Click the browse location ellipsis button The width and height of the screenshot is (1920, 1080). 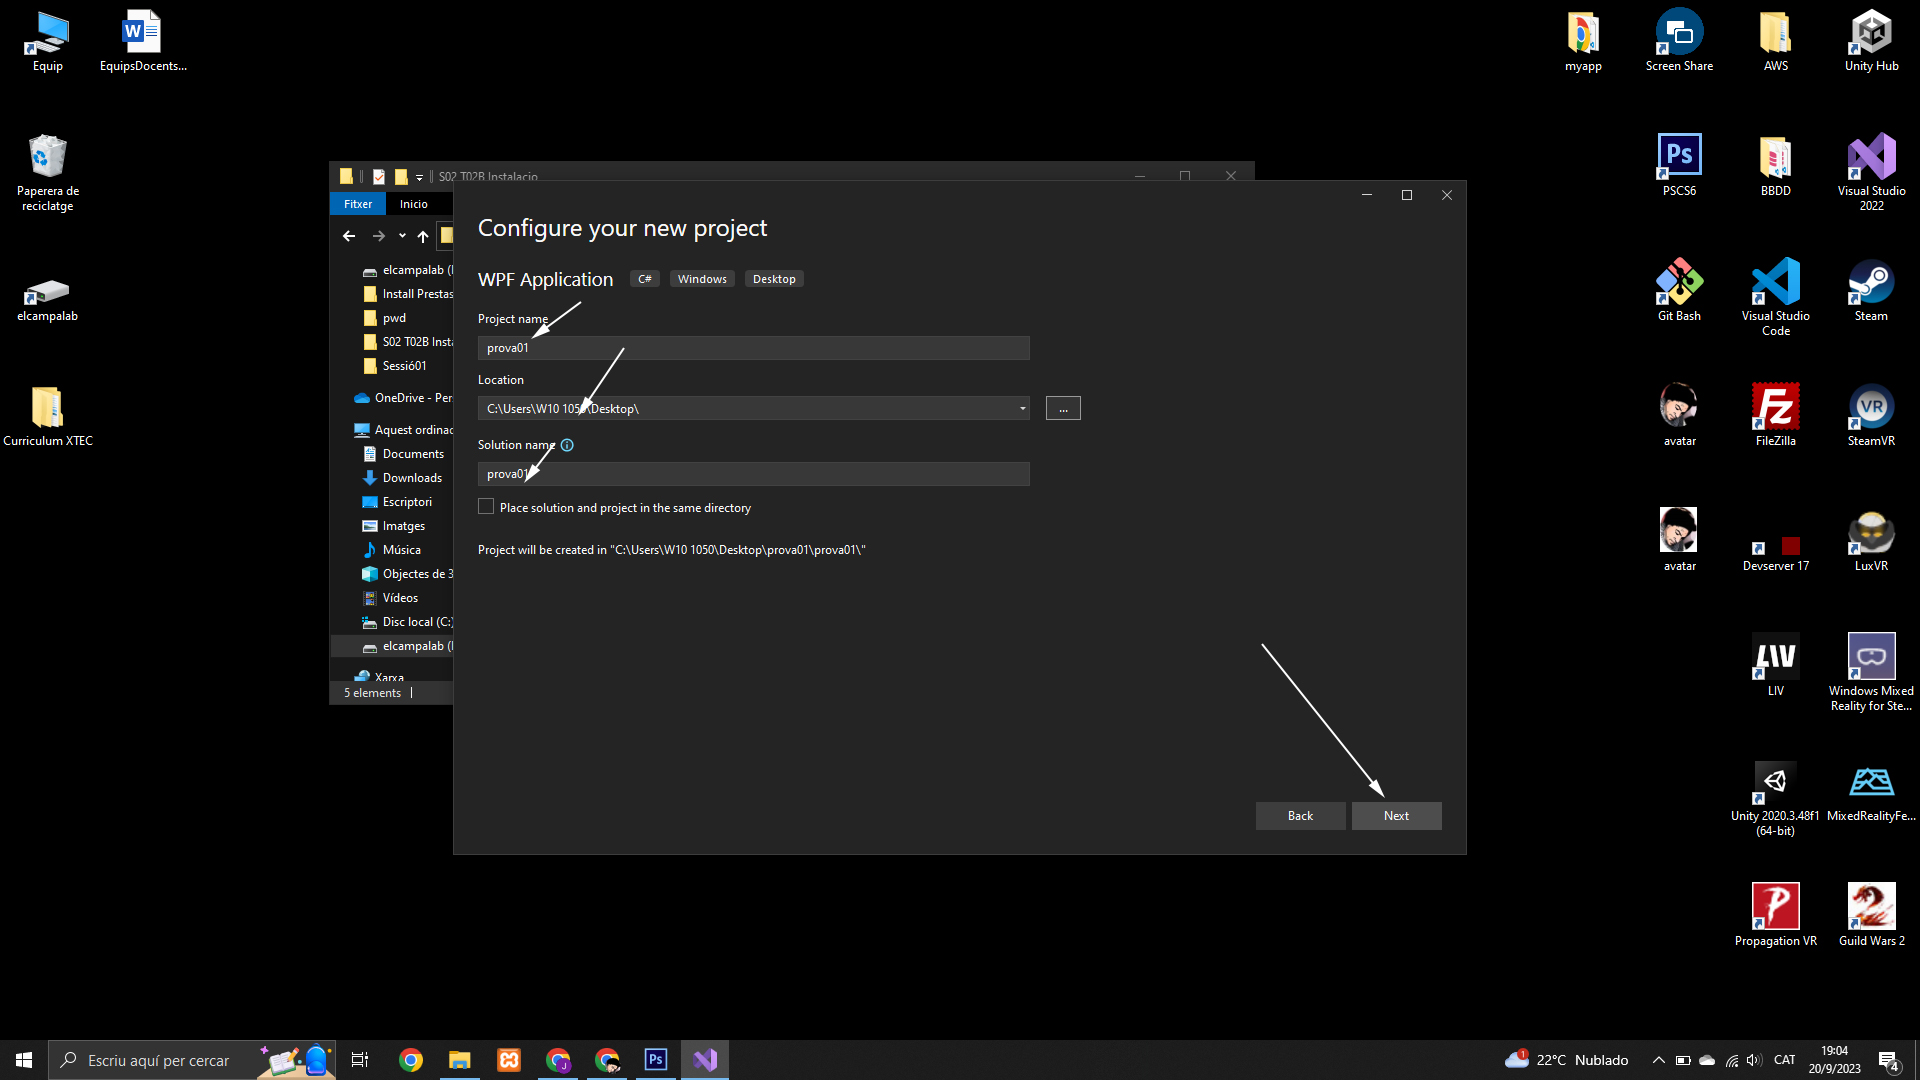(x=1063, y=408)
